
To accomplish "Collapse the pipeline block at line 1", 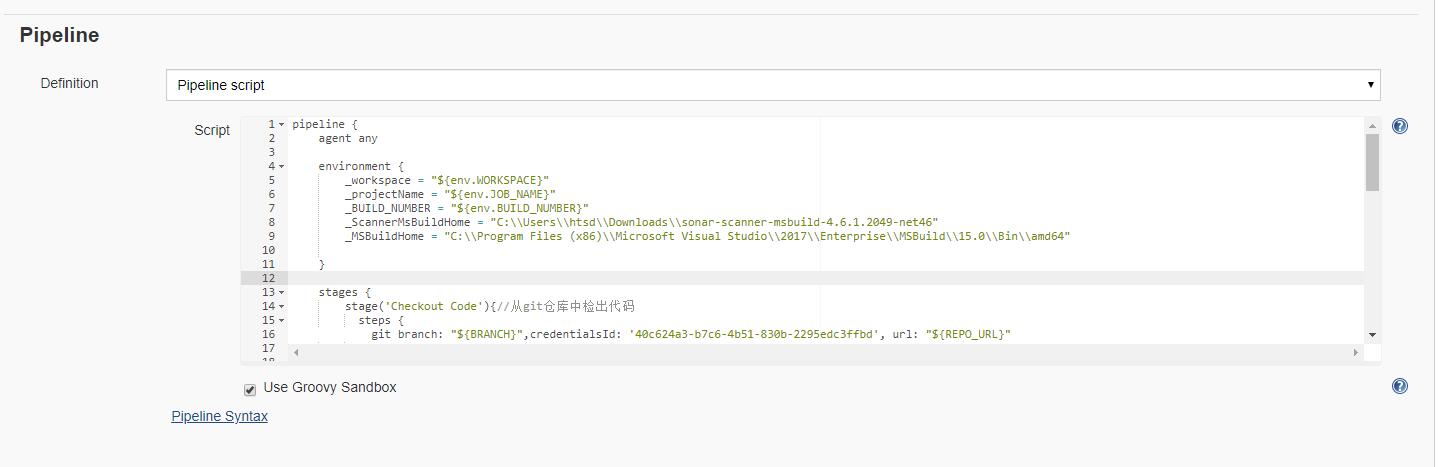I will (x=282, y=125).
